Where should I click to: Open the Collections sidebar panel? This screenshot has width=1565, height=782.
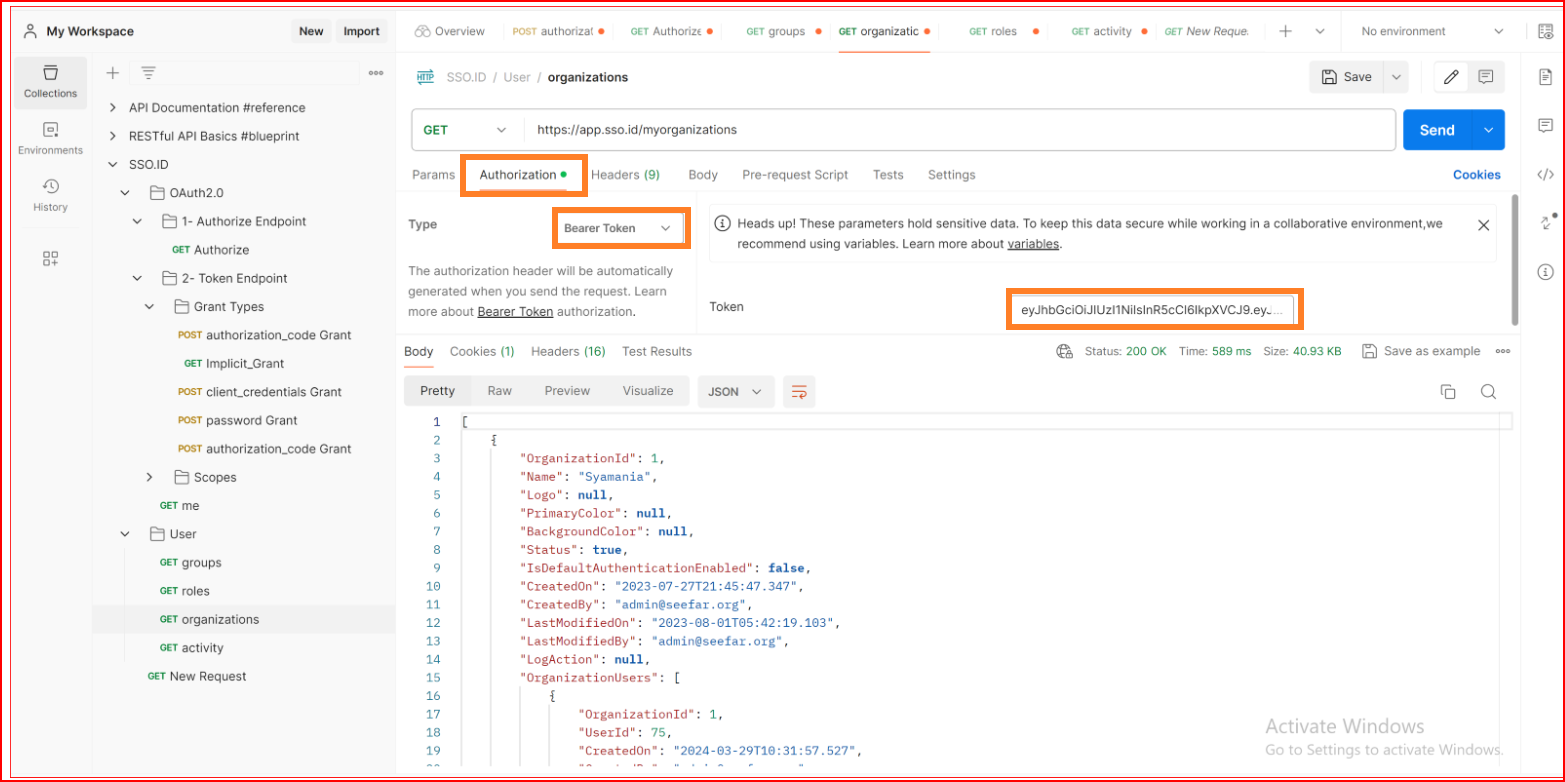coord(50,82)
